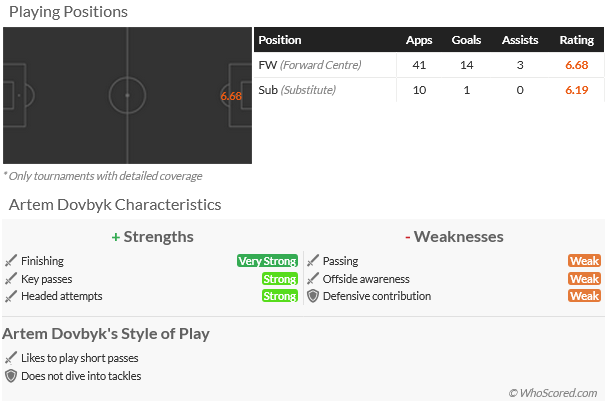Click the shield icon beside Does not dive into tackles

pos(11,376)
